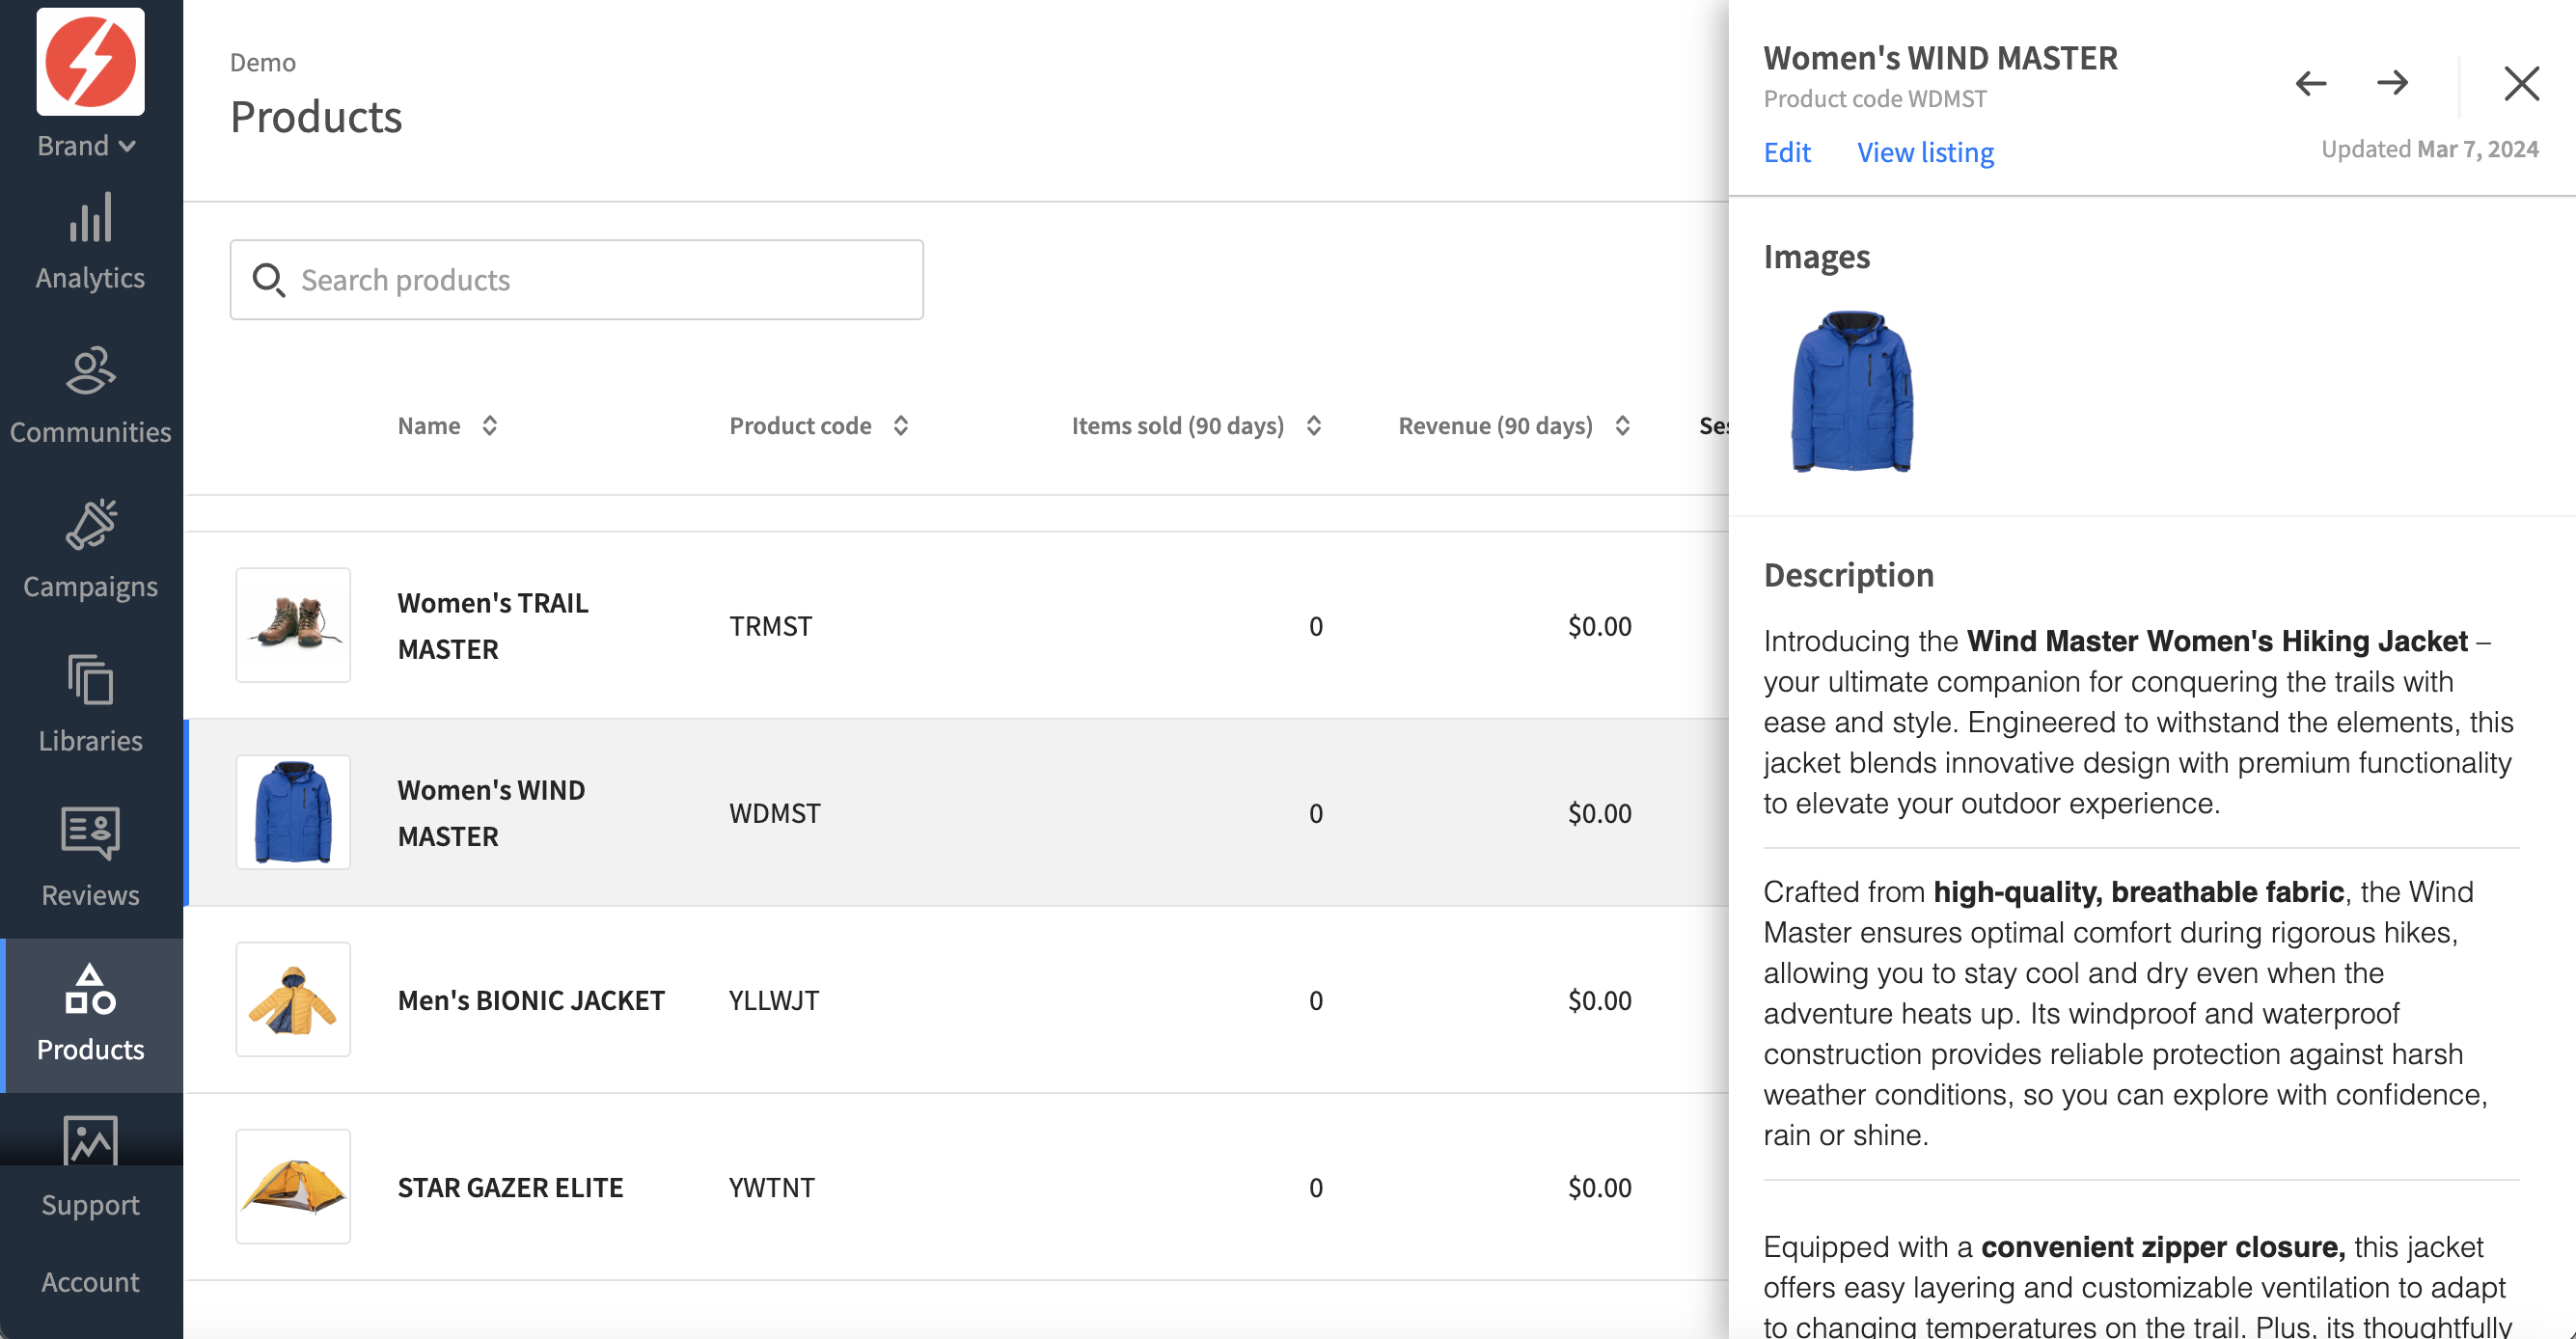Sort by Items sold (90 days)
2576x1339 pixels.
[x=1197, y=426]
